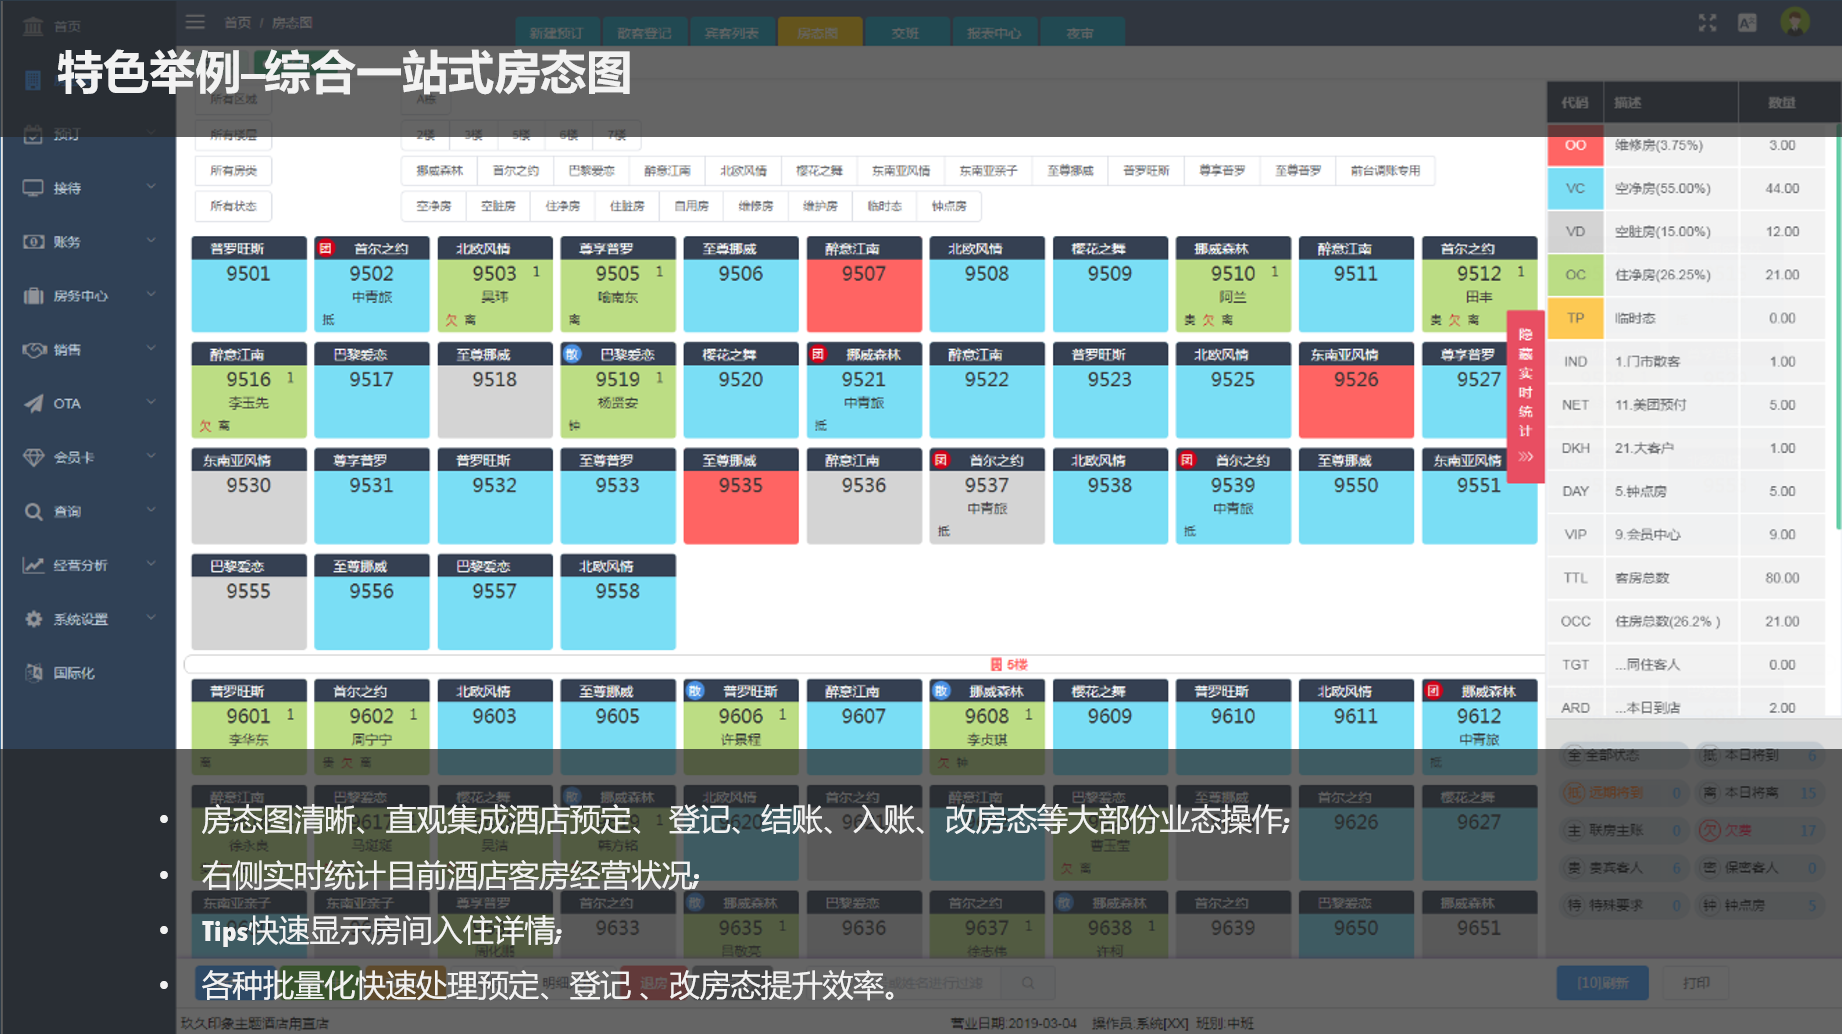Toggle the 贵宾客人 filter pill
1842x1034 pixels.
click(x=1624, y=868)
